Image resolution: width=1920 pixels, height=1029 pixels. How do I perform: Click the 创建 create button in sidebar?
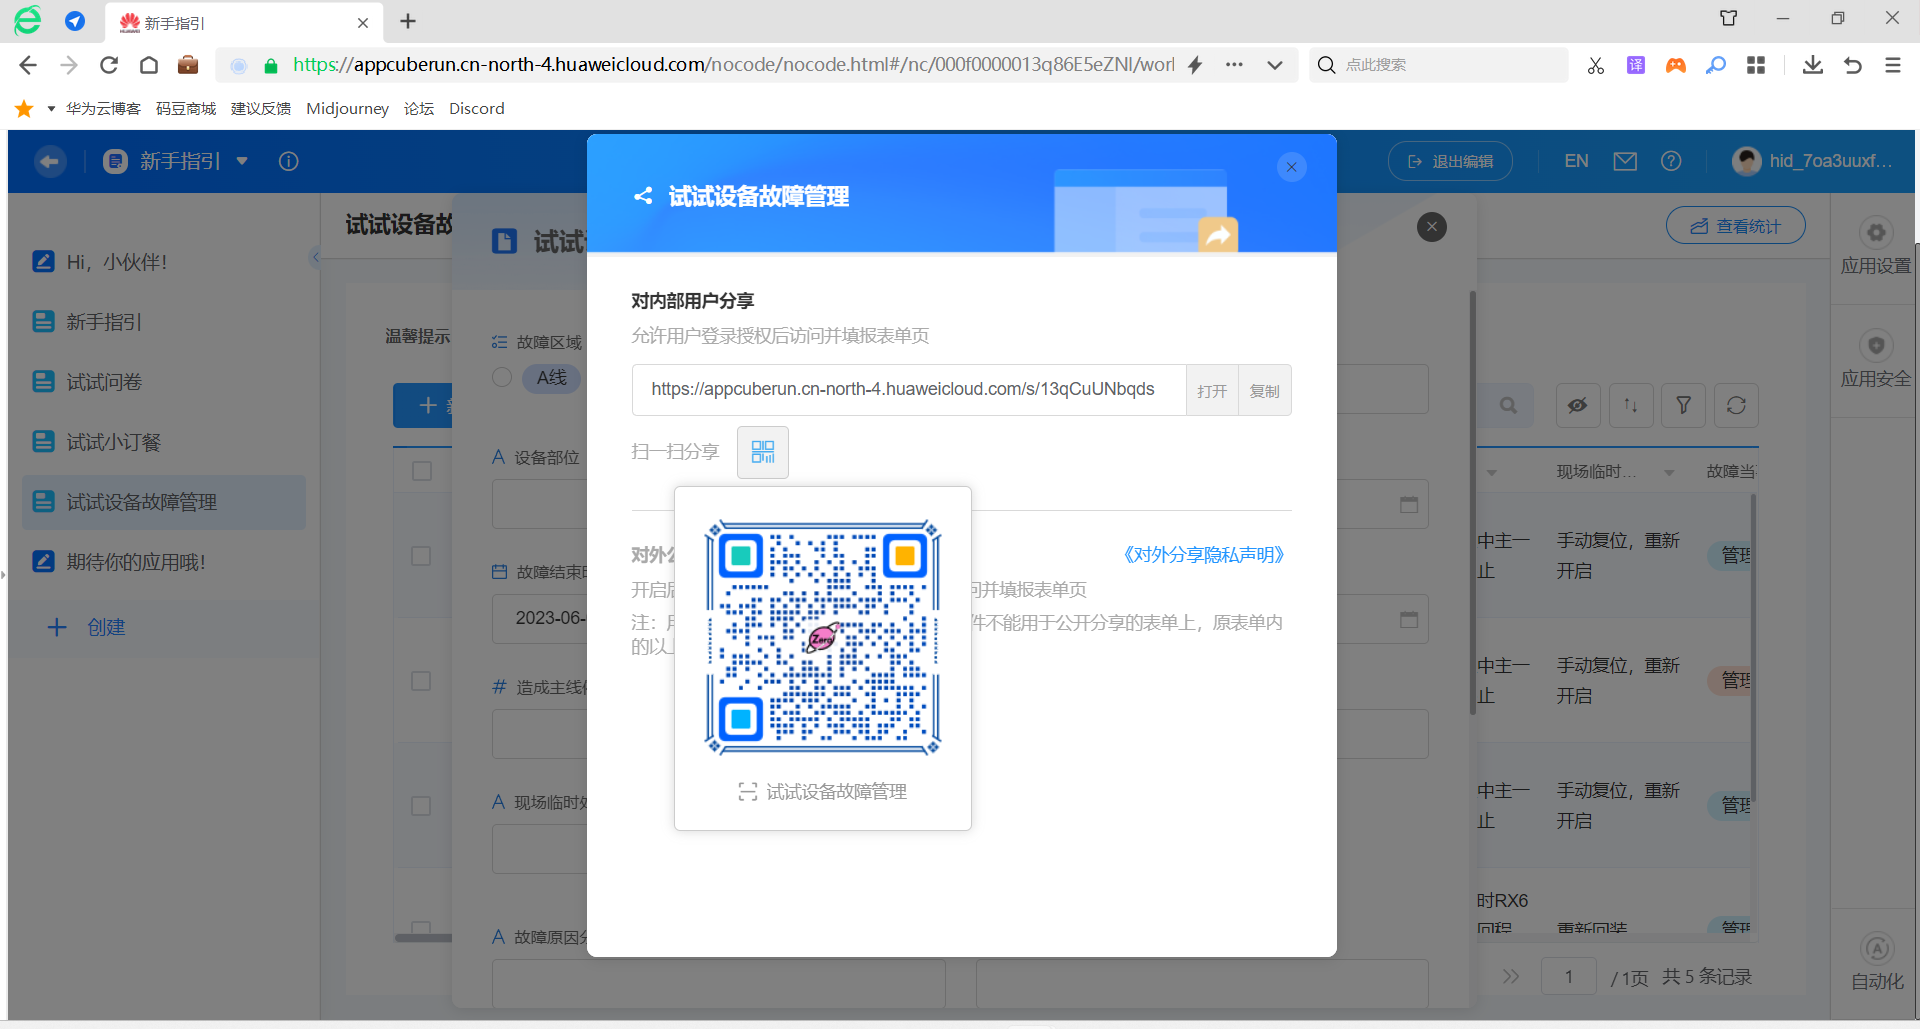pos(87,627)
